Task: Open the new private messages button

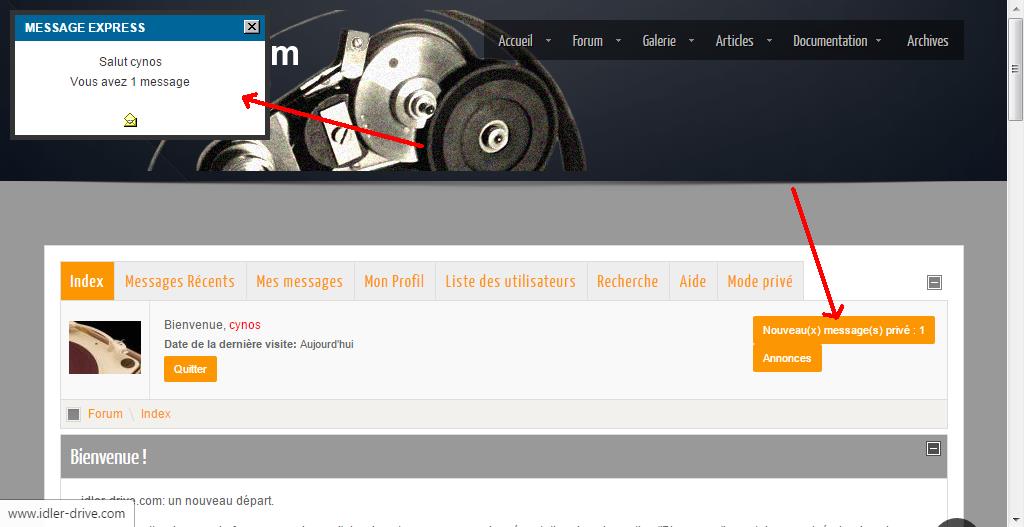Action: [x=843, y=330]
